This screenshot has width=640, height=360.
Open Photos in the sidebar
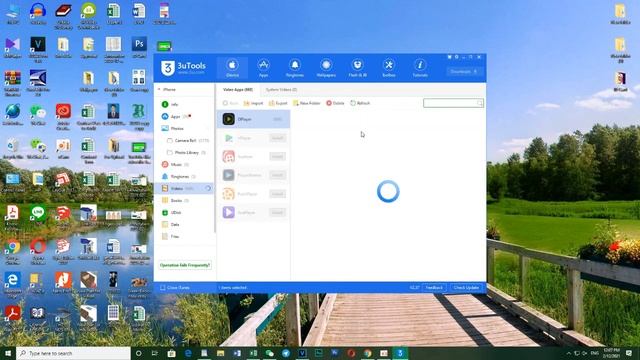(173, 128)
